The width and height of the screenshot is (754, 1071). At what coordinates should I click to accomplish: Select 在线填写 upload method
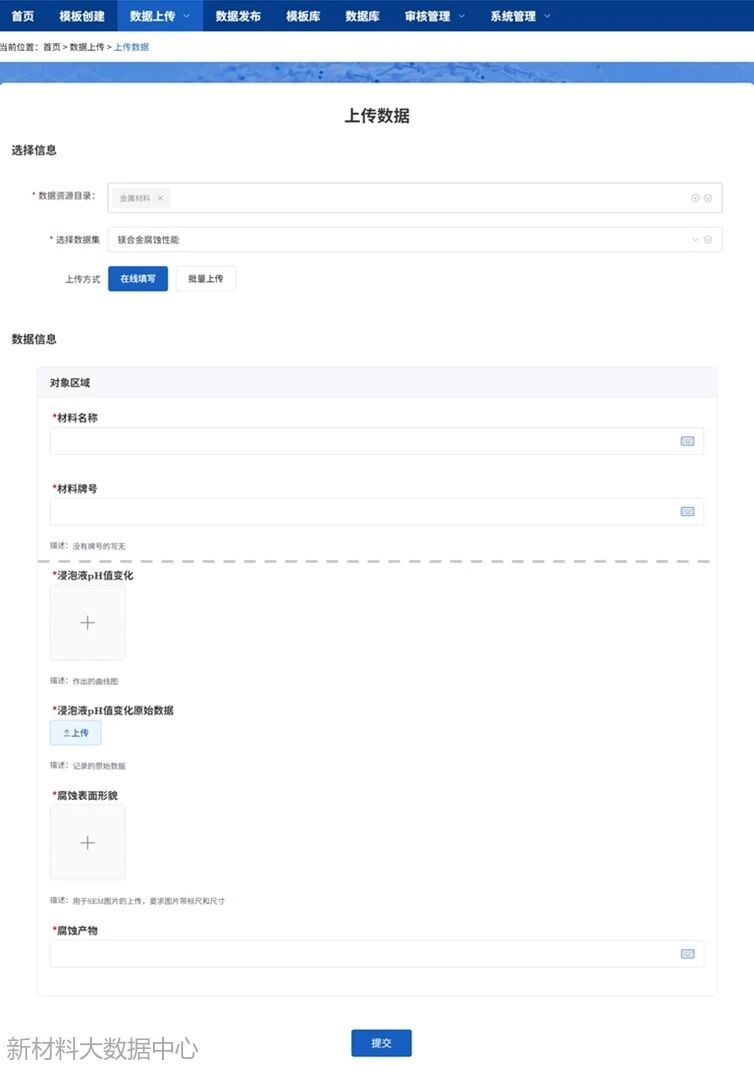pos(138,279)
